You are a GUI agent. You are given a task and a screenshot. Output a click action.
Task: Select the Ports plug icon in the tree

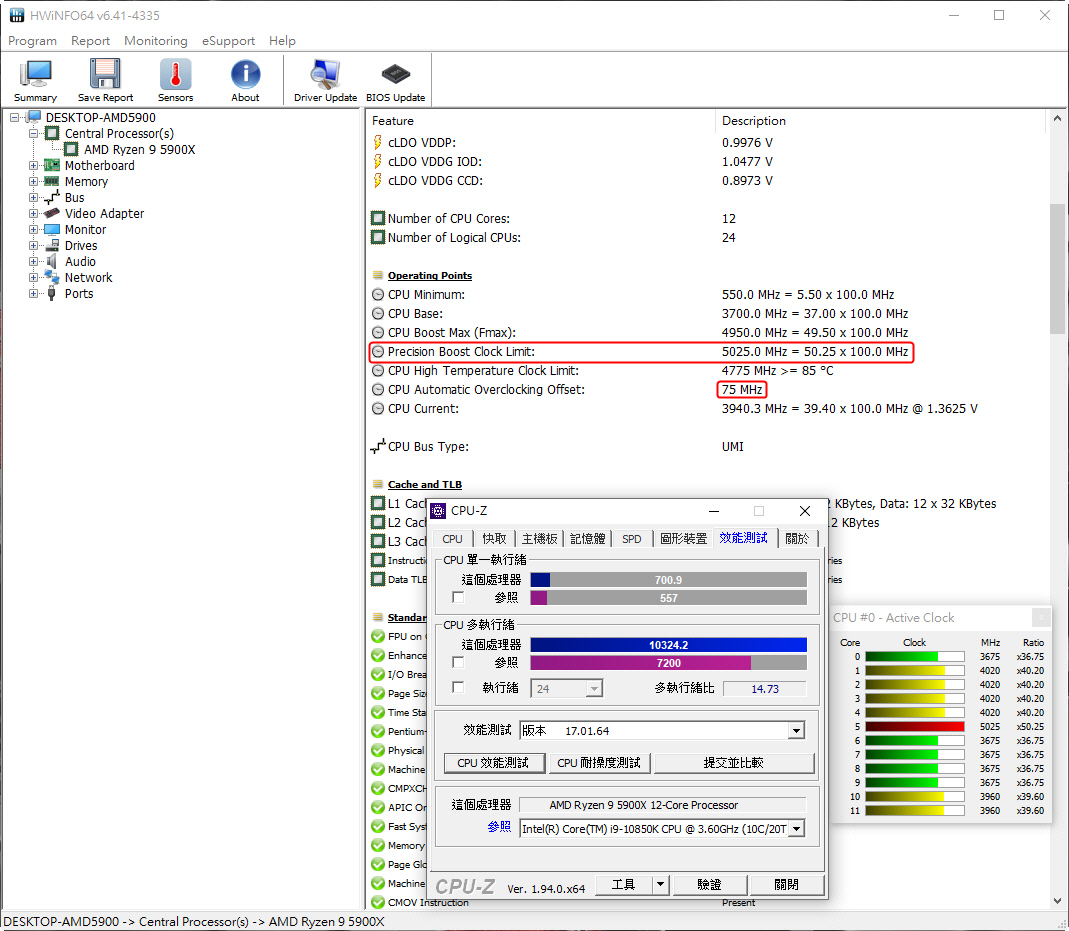pyautogui.click(x=52, y=294)
